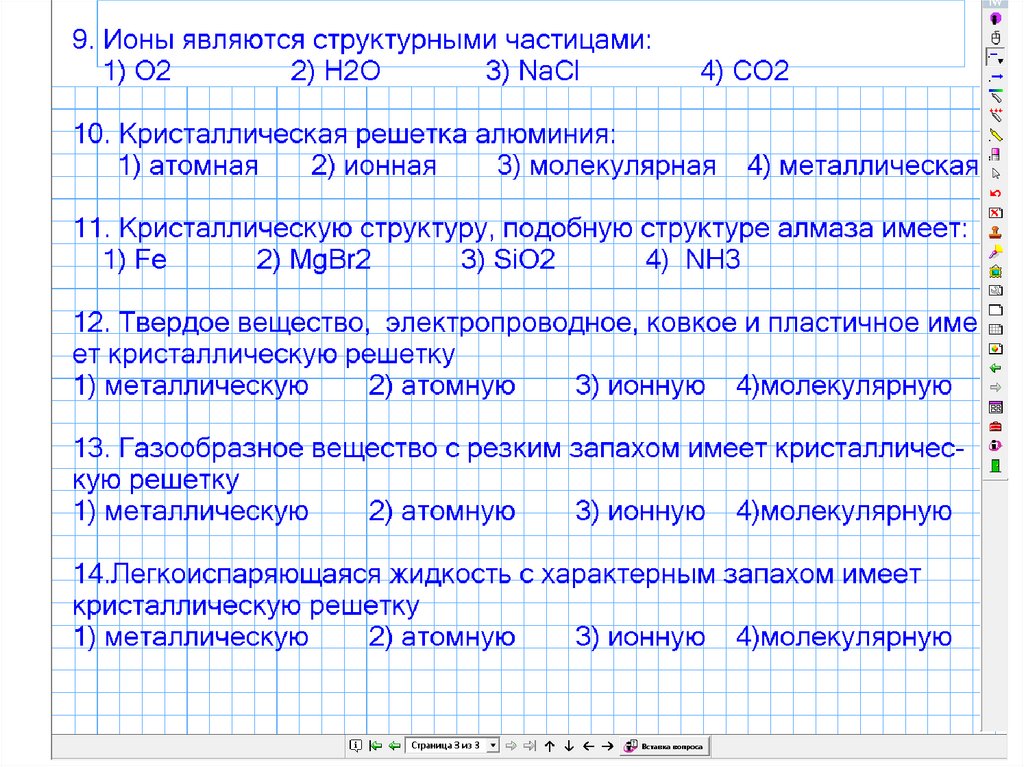Select the fill paint tool
The height and width of the screenshot is (767, 1024).
[995, 252]
